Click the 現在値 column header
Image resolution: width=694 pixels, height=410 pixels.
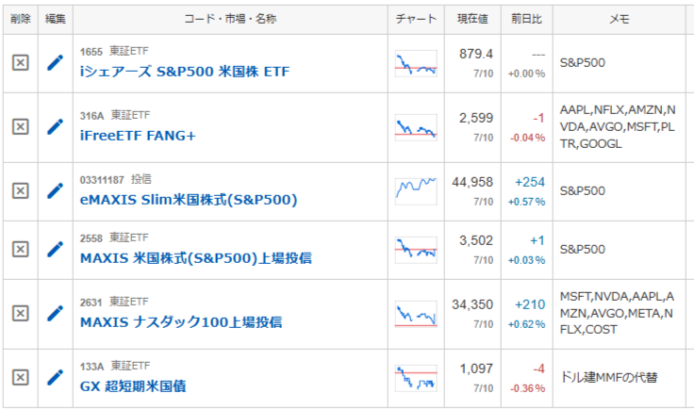[473, 19]
